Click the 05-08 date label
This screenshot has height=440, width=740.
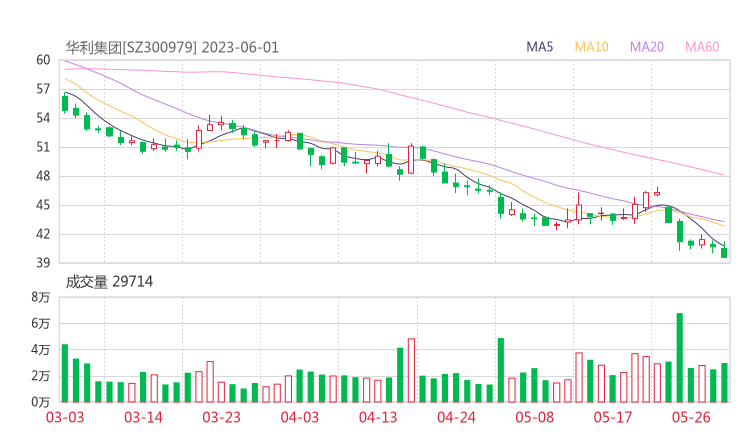click(x=535, y=417)
